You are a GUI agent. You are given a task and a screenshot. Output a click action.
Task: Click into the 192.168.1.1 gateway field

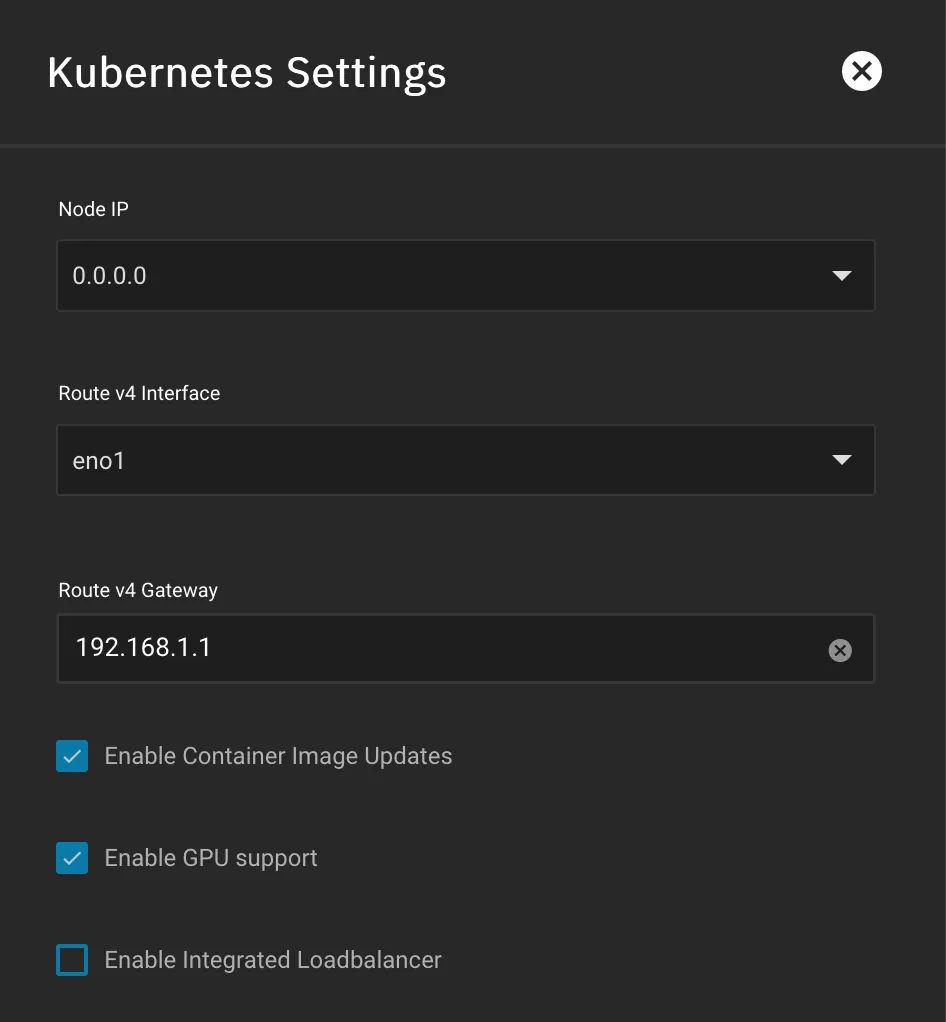coord(440,649)
